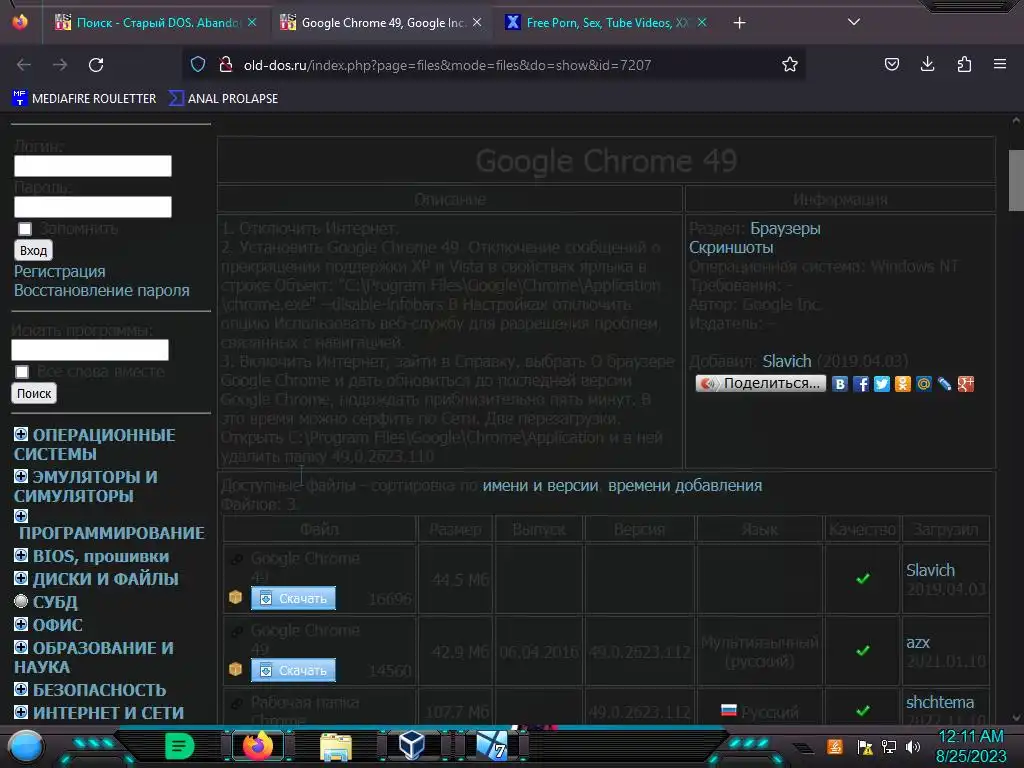Share via Mail.ru @ icon
This screenshot has width=1024, height=768.
click(x=923, y=384)
